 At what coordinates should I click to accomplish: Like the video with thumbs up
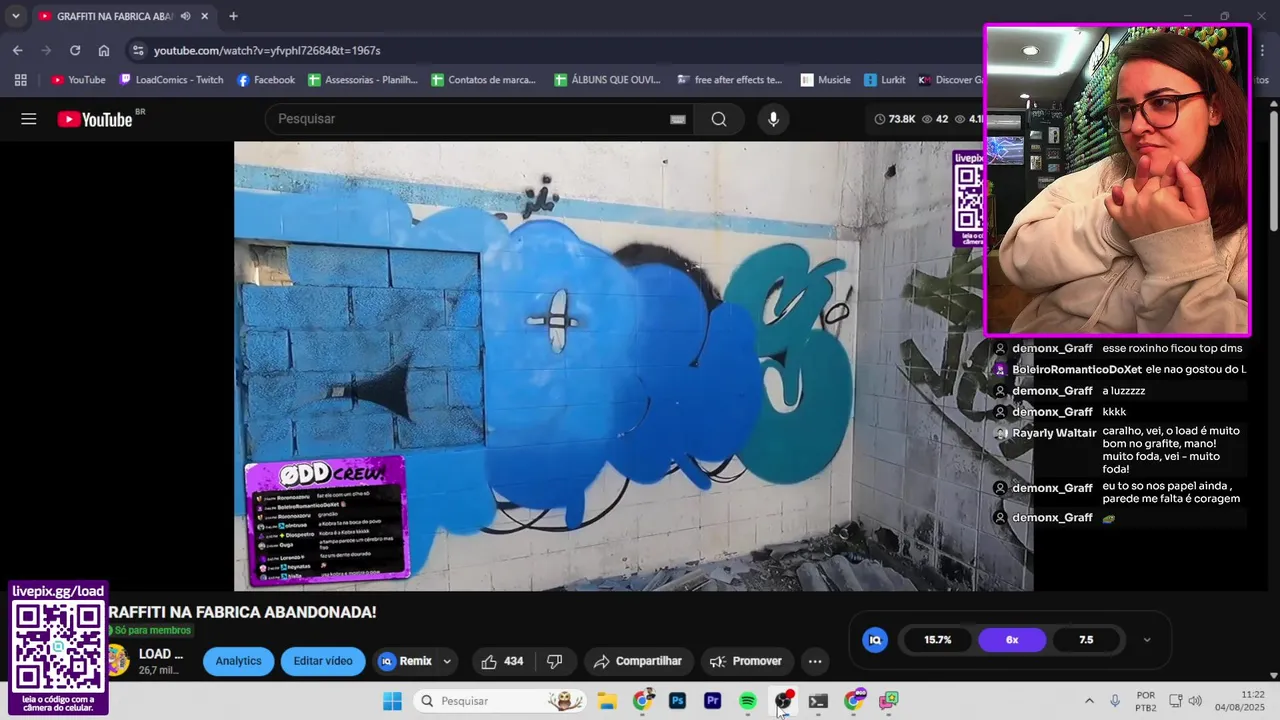pos(502,661)
